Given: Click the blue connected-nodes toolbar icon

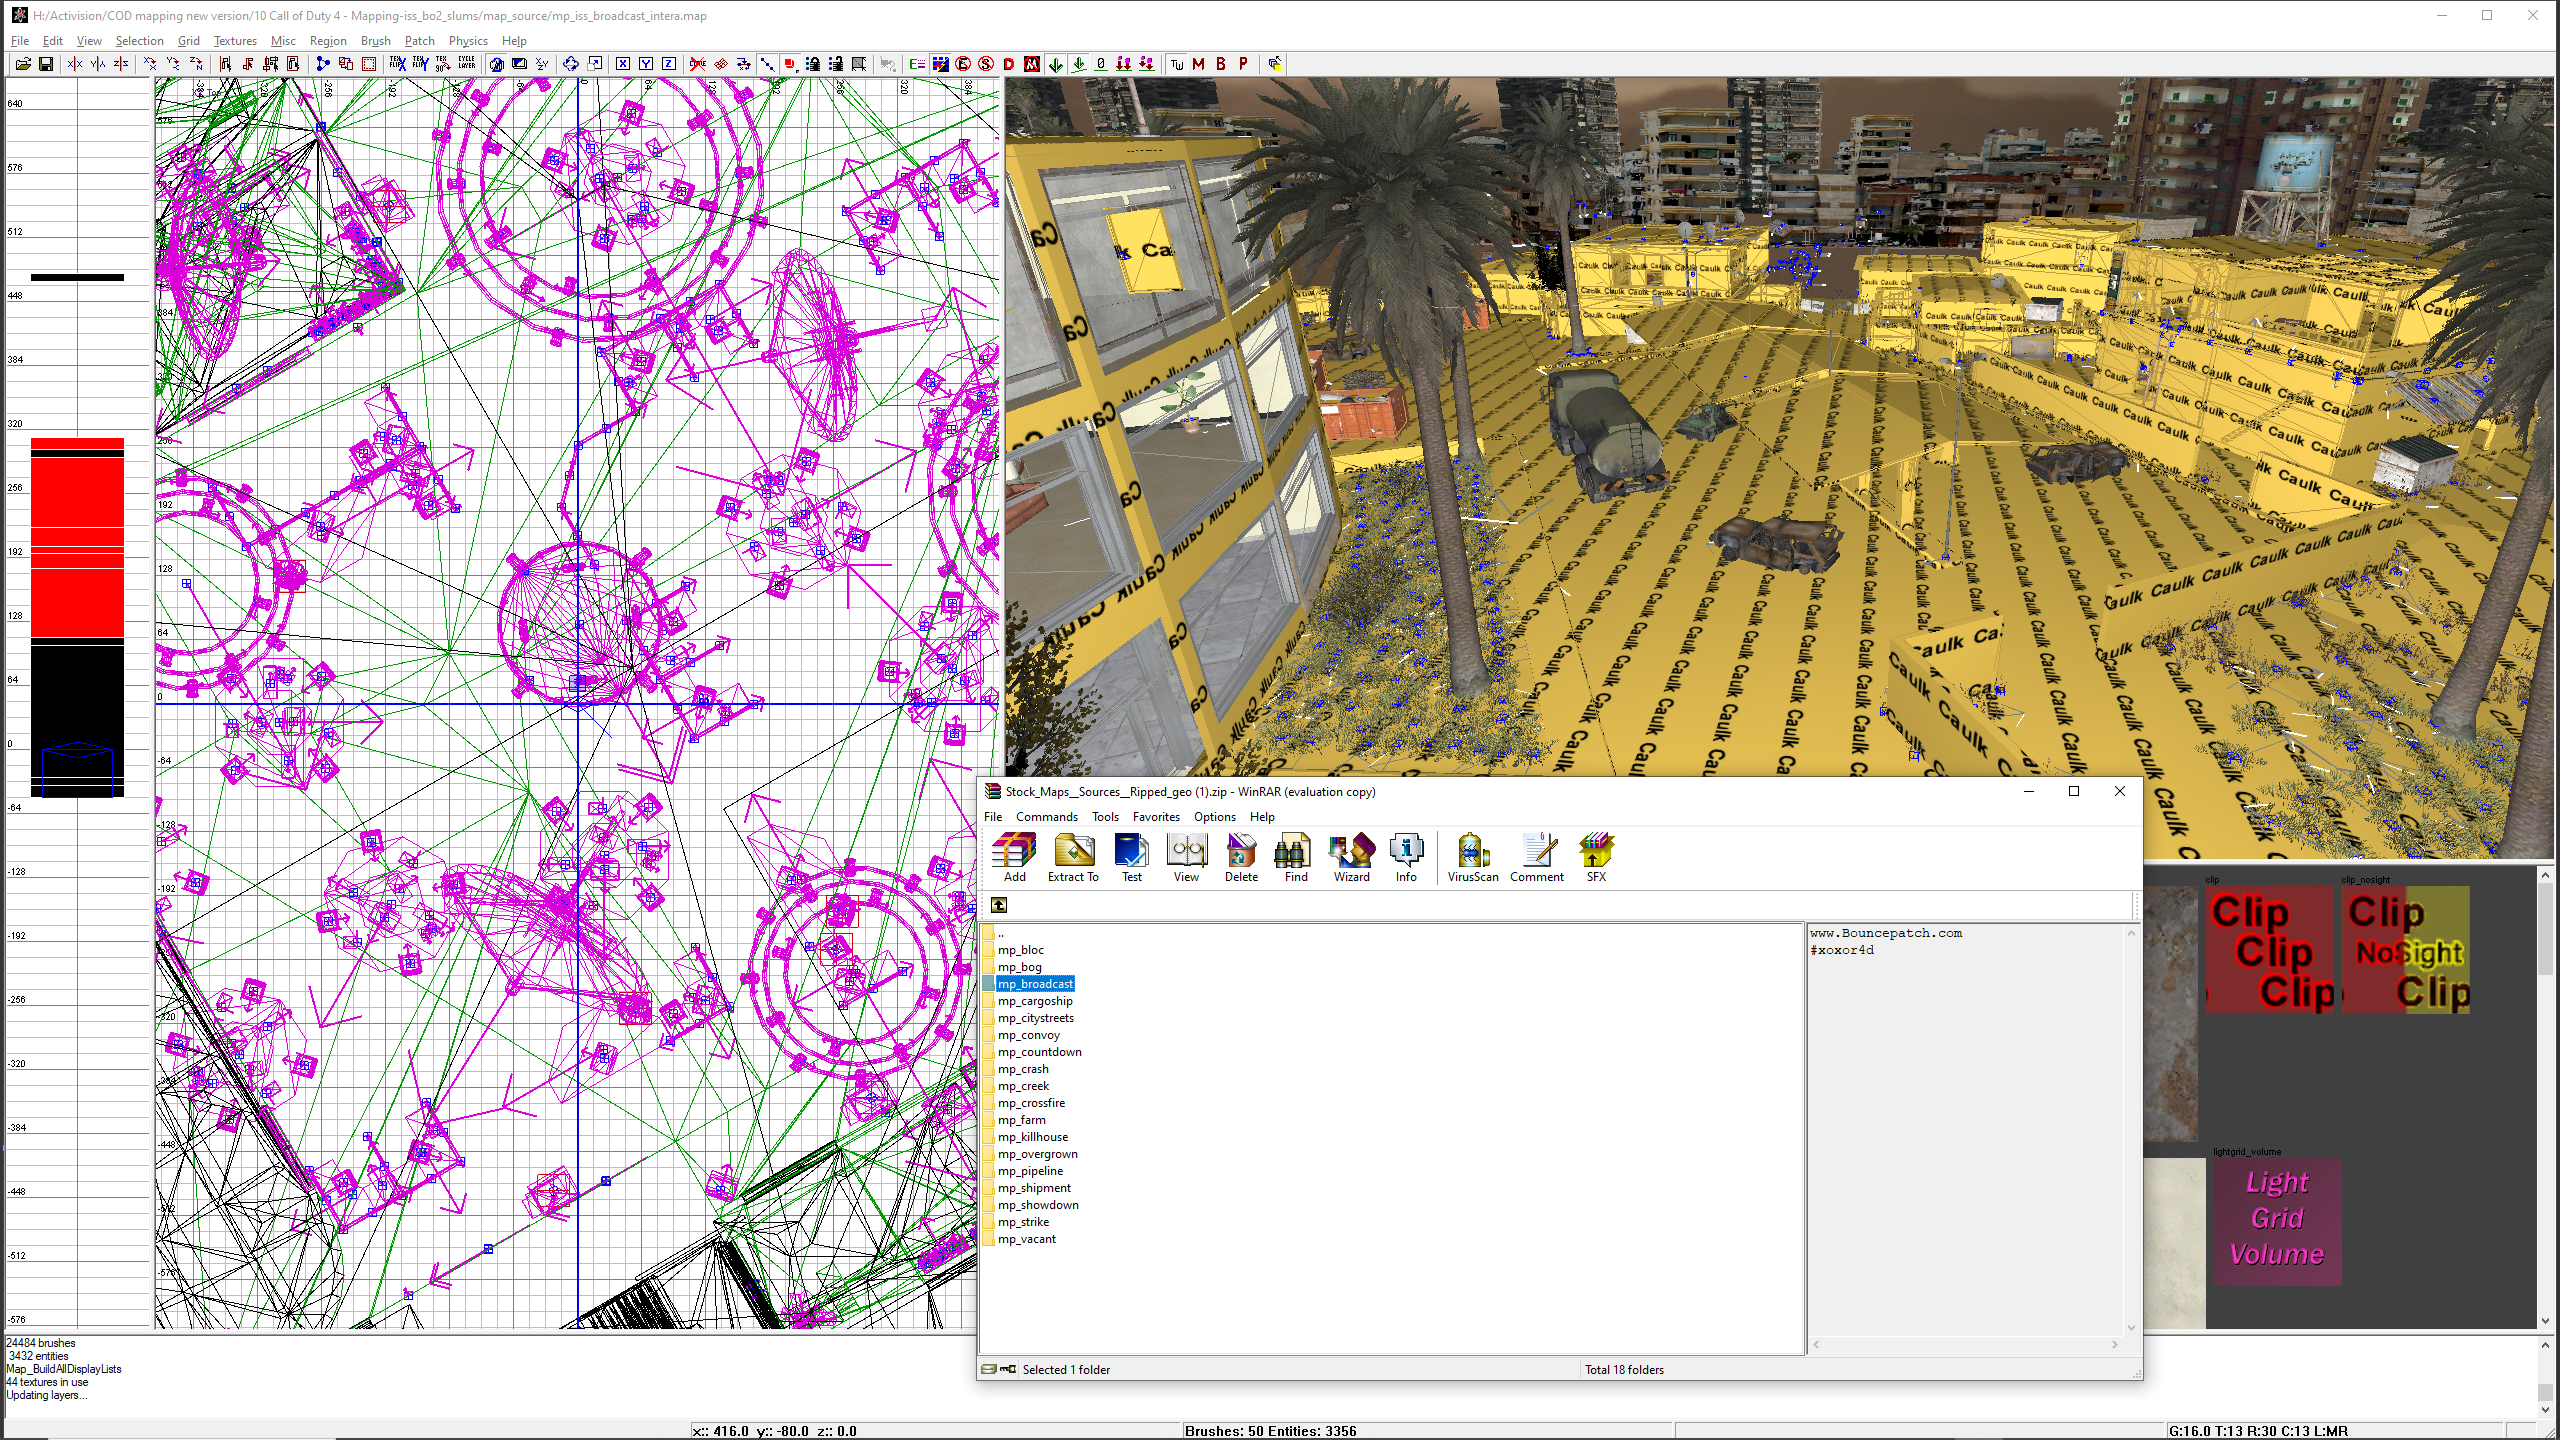Looking at the screenshot, I should [x=322, y=64].
